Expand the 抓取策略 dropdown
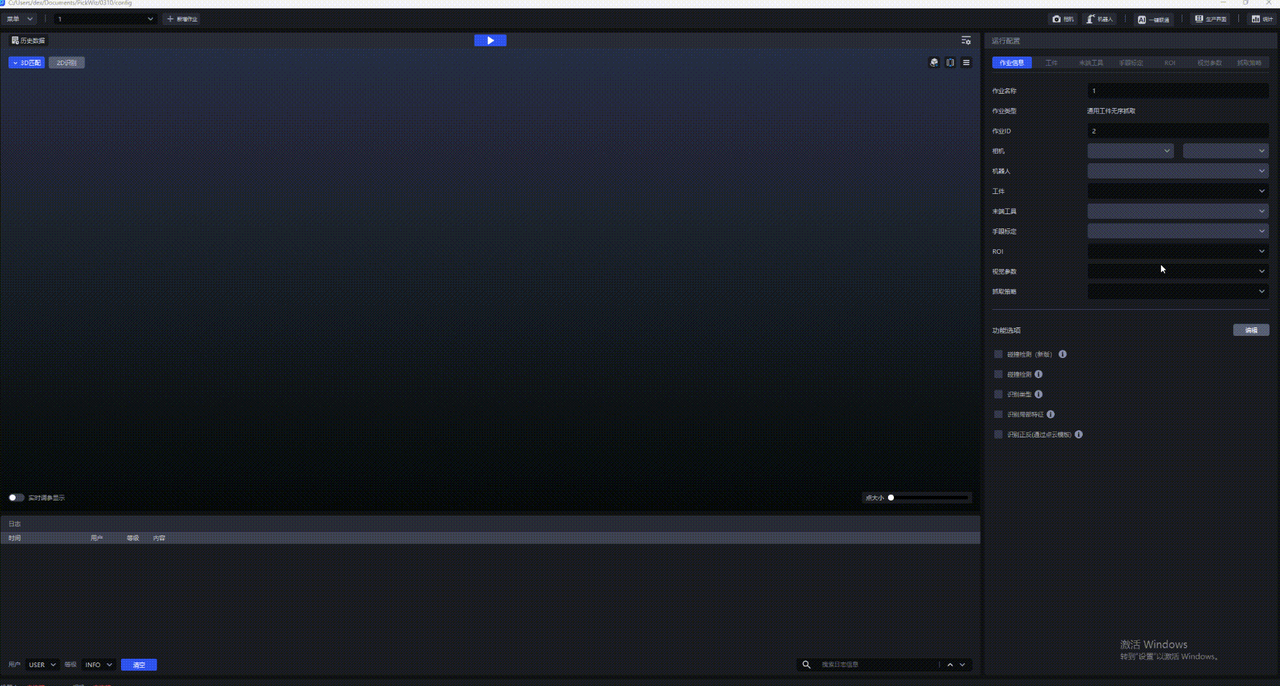Screen dimensions: 1280x686 tap(1177, 291)
